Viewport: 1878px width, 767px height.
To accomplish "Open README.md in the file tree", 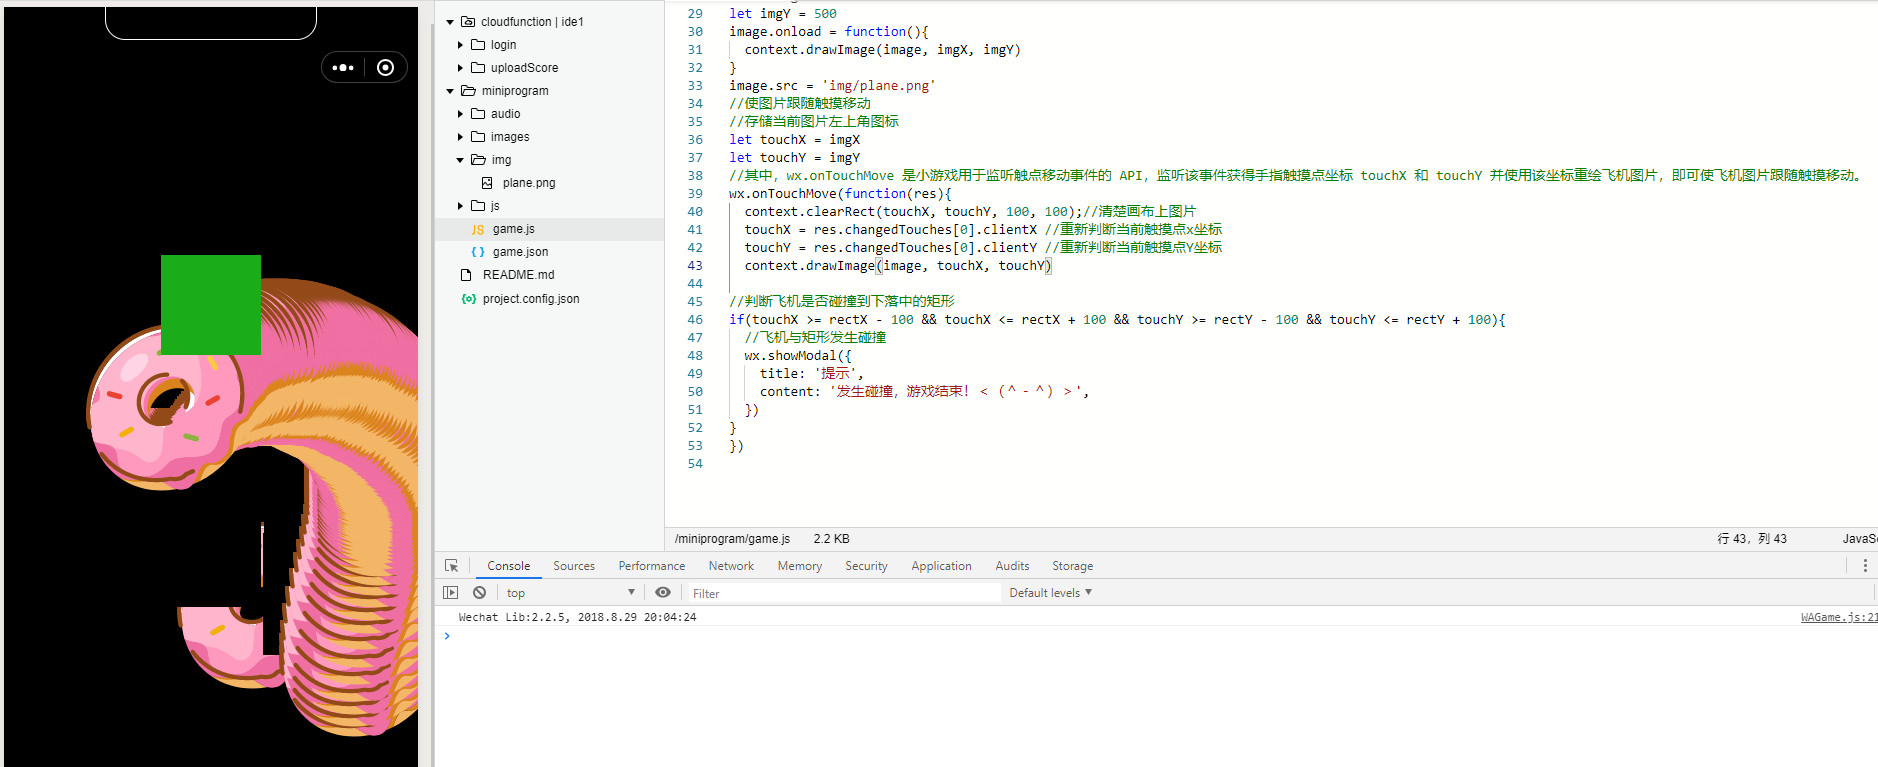I will (x=518, y=275).
